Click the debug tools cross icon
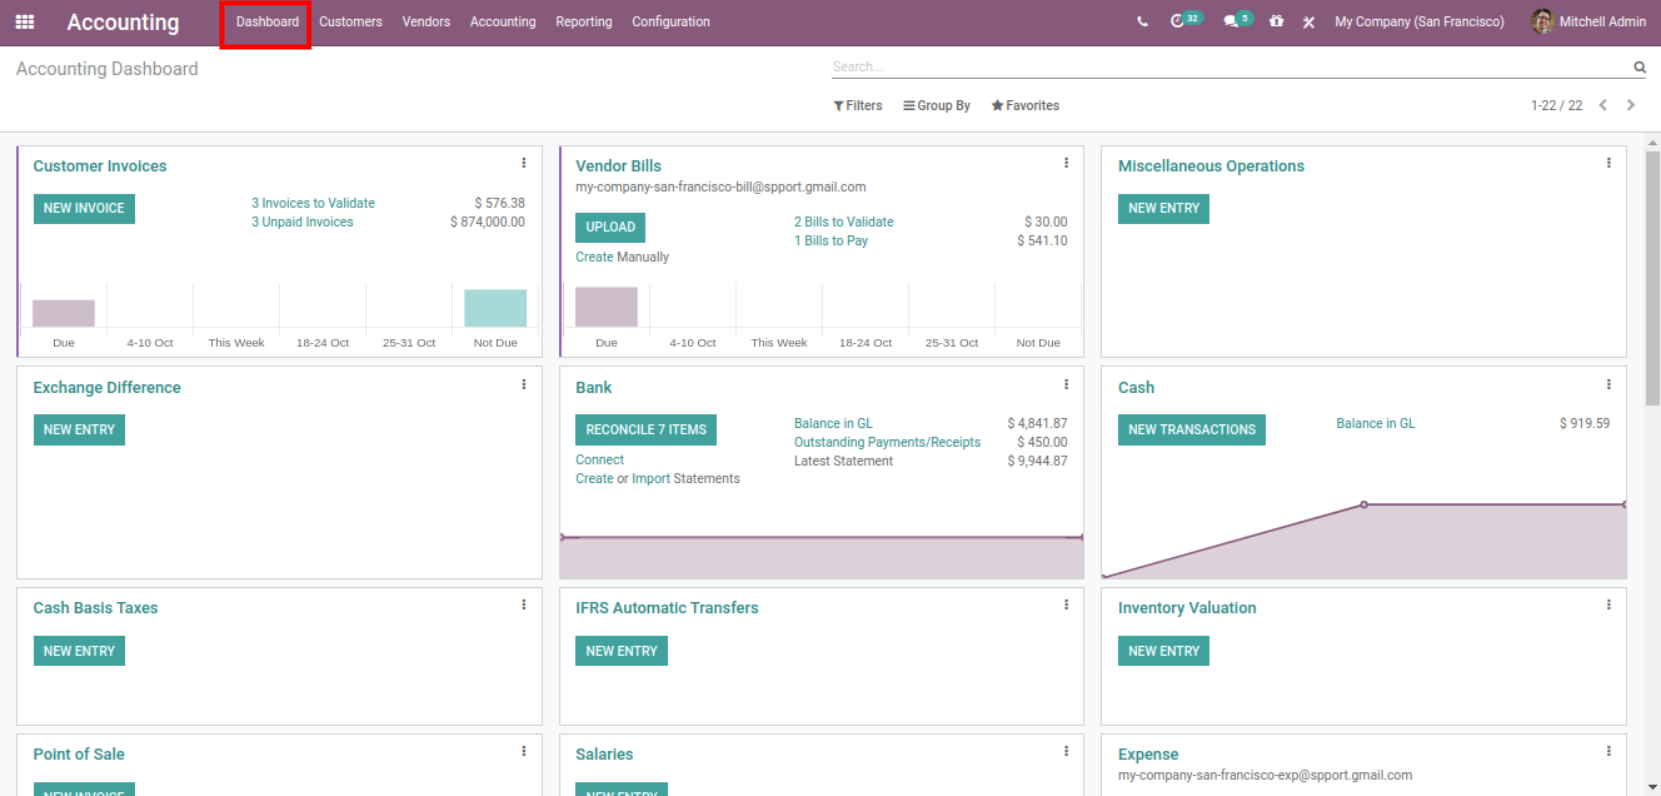1661x796 pixels. tap(1308, 22)
